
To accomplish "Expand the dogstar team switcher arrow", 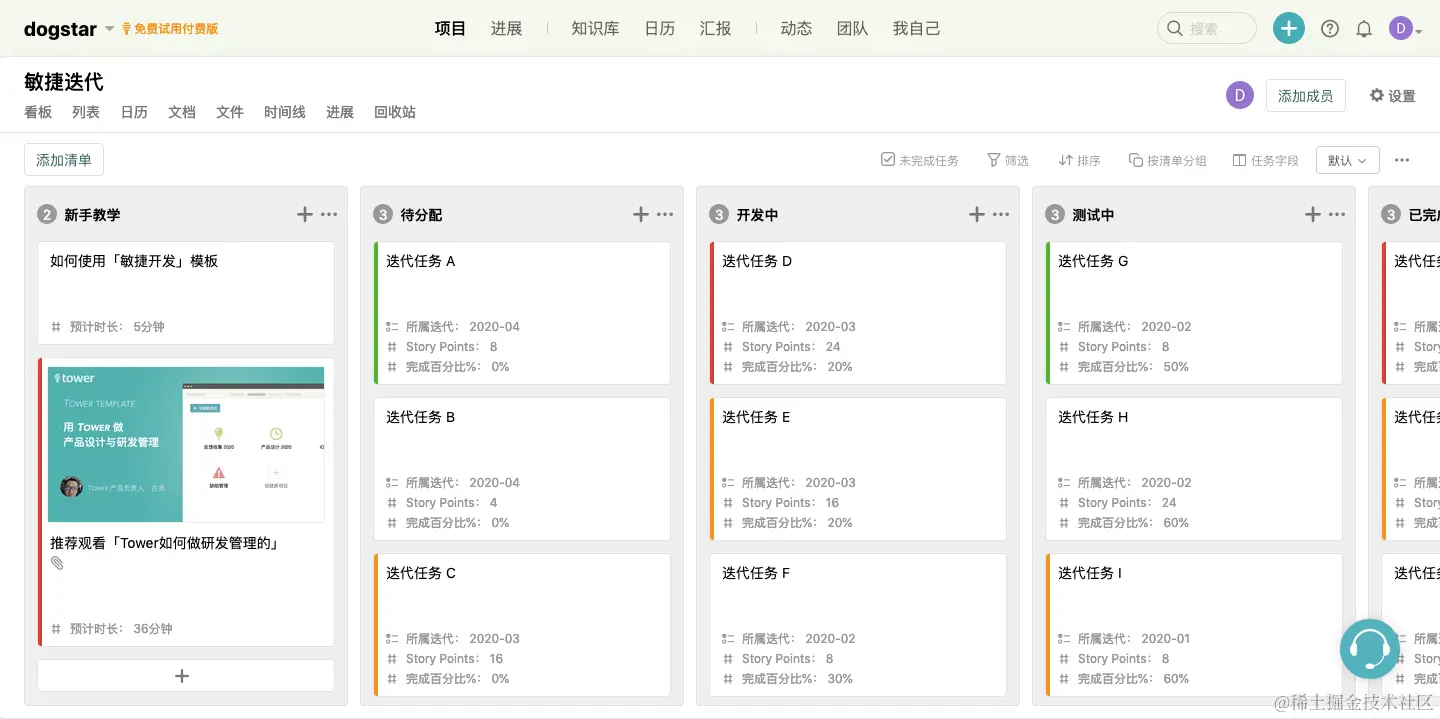I will (110, 29).
